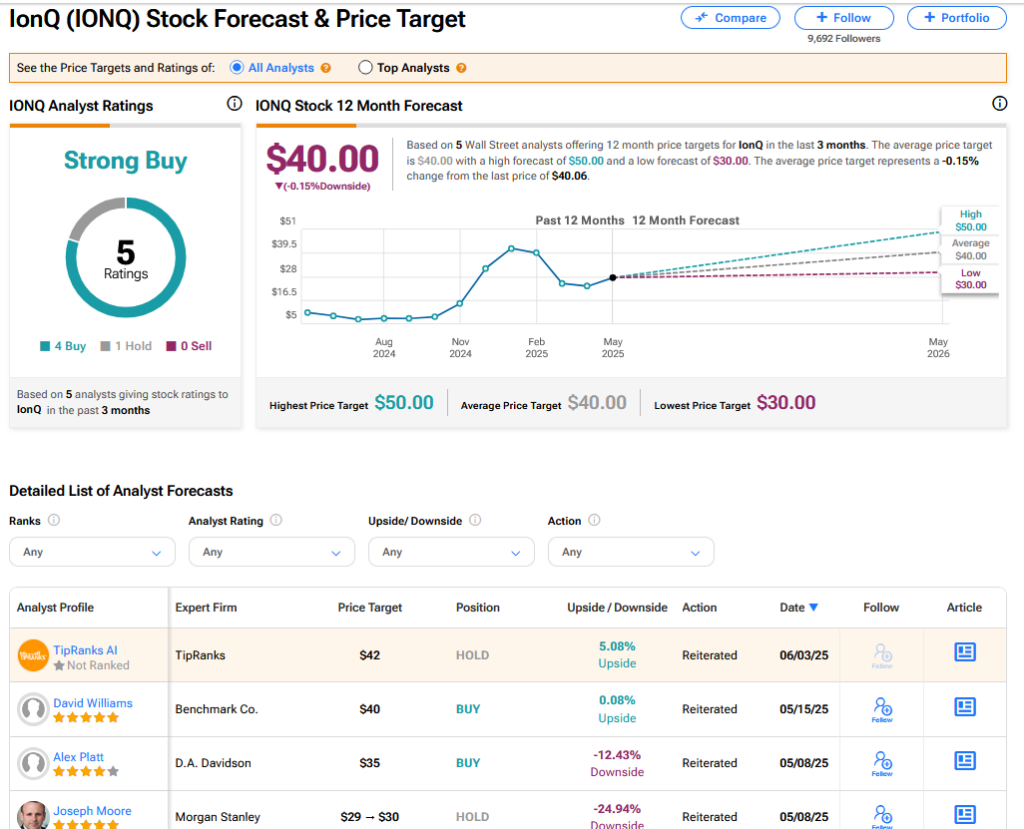
Task: Click the Price Target column header
Action: click(370, 608)
